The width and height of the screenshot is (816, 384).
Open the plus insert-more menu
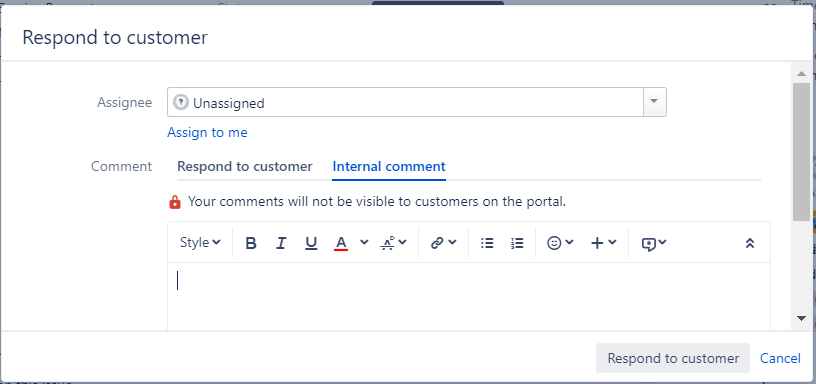coord(604,243)
